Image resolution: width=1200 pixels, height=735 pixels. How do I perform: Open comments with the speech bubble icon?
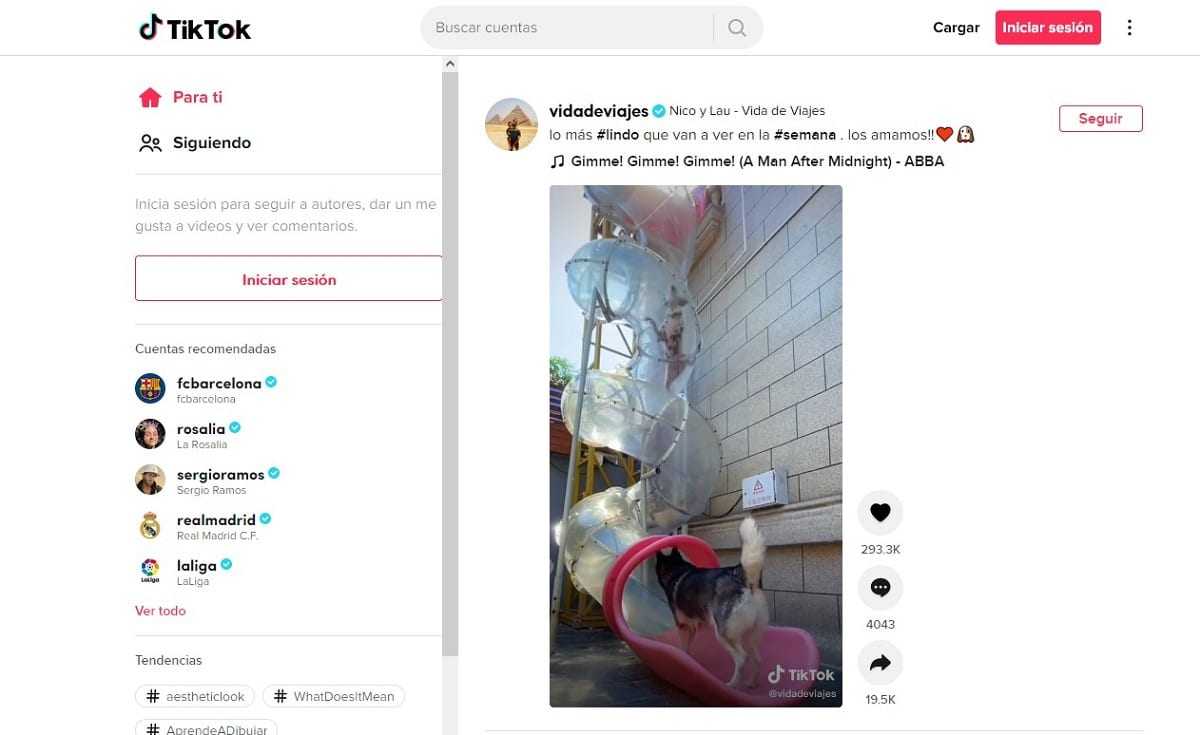coord(880,588)
